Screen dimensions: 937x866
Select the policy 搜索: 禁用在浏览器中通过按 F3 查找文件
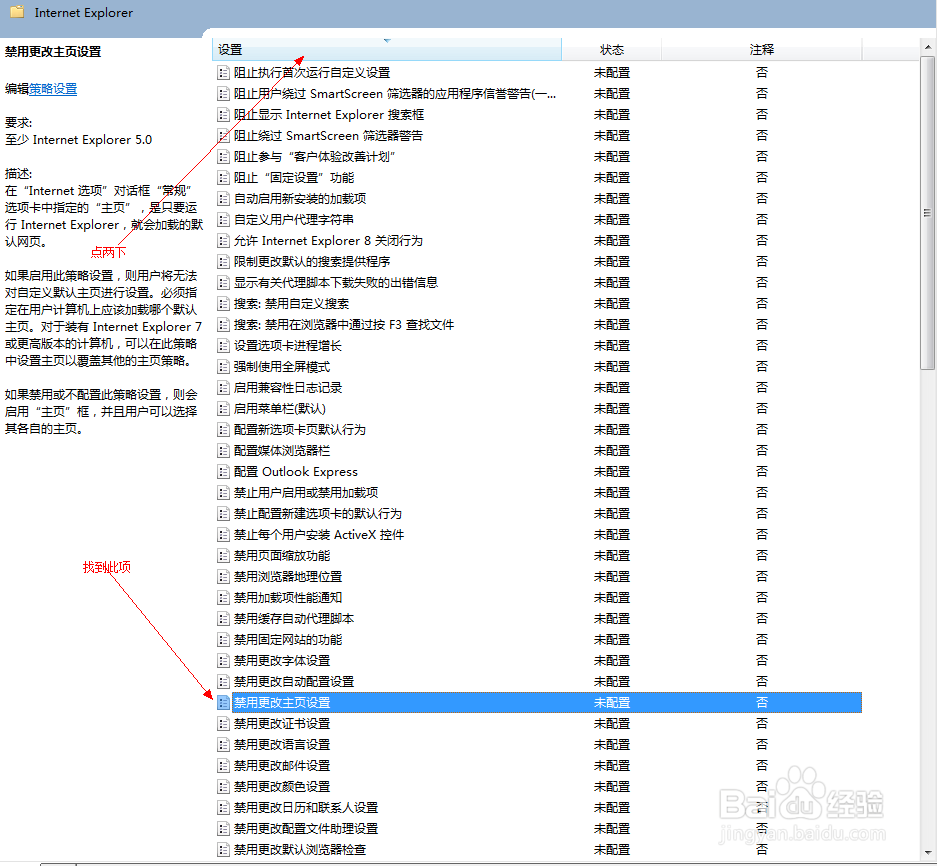[344, 325]
